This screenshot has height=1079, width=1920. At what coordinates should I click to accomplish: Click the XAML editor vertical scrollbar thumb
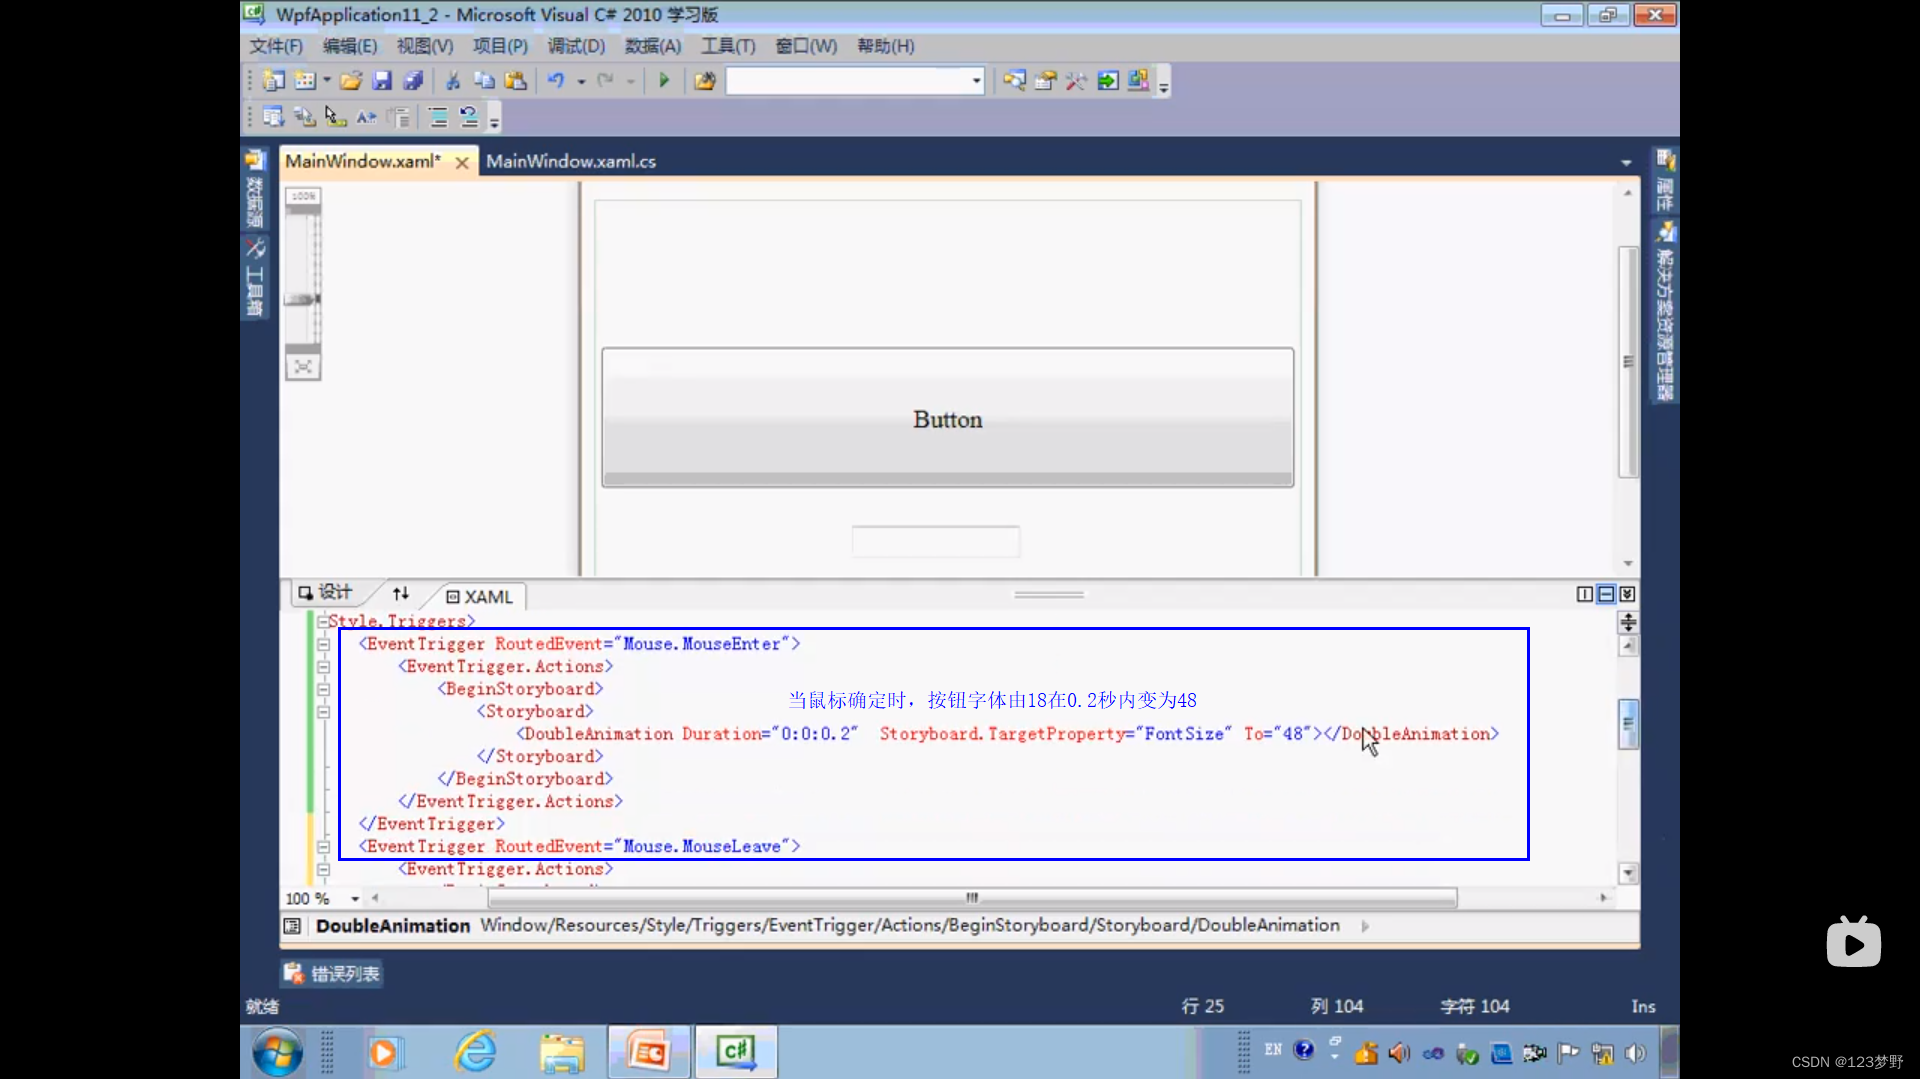(1628, 724)
